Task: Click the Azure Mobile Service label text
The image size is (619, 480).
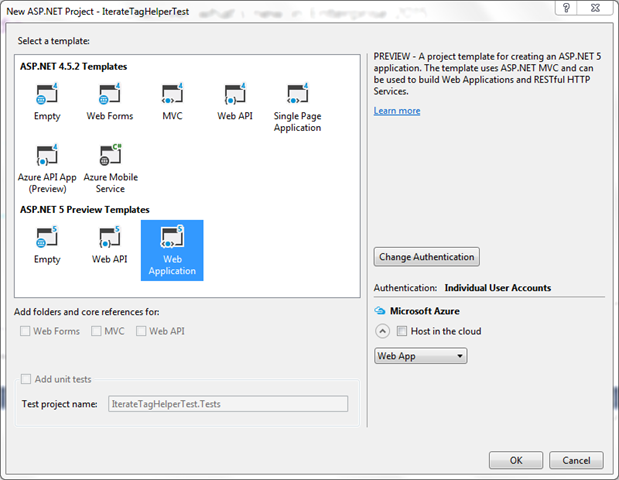Action: pyautogui.click(x=111, y=183)
